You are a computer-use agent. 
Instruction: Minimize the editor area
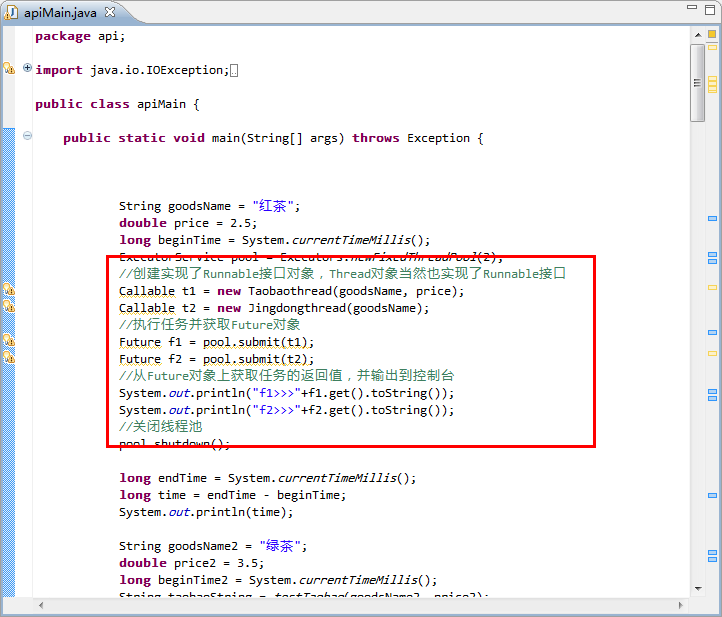(x=692, y=7)
